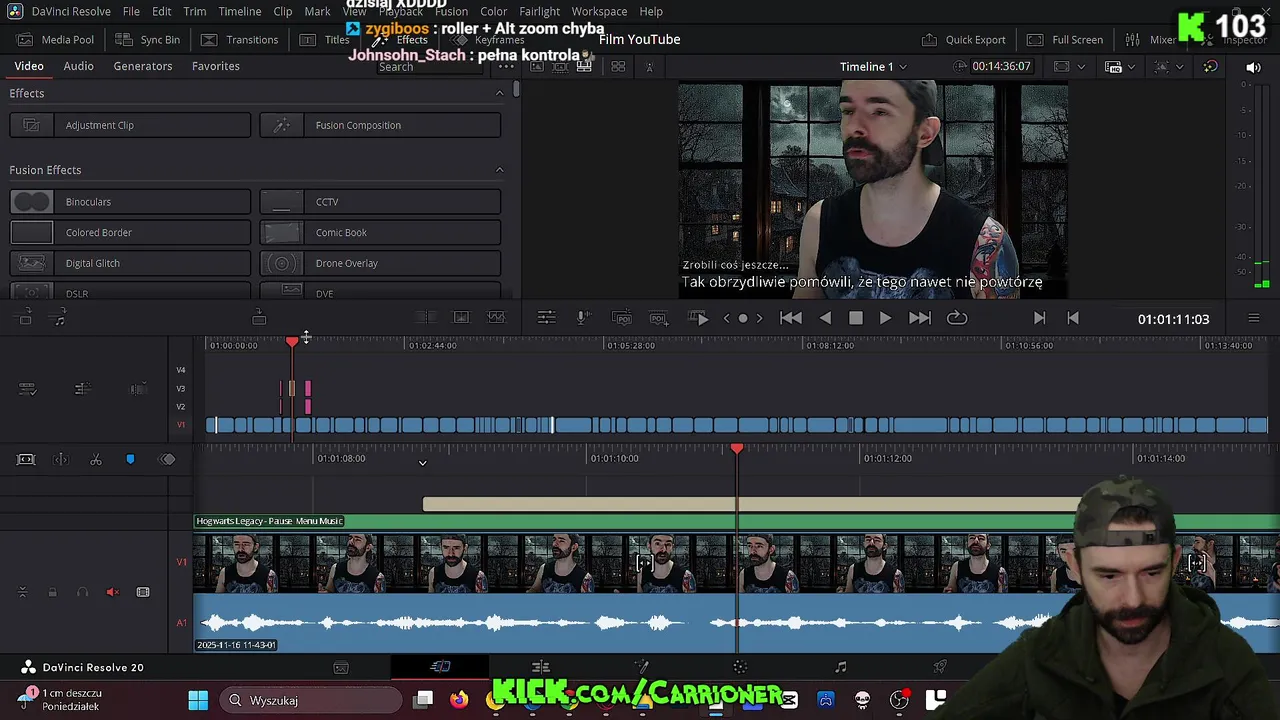This screenshot has width=1280, height=720.
Task: Select the Adjustment Clip effect
Action: (x=130, y=125)
